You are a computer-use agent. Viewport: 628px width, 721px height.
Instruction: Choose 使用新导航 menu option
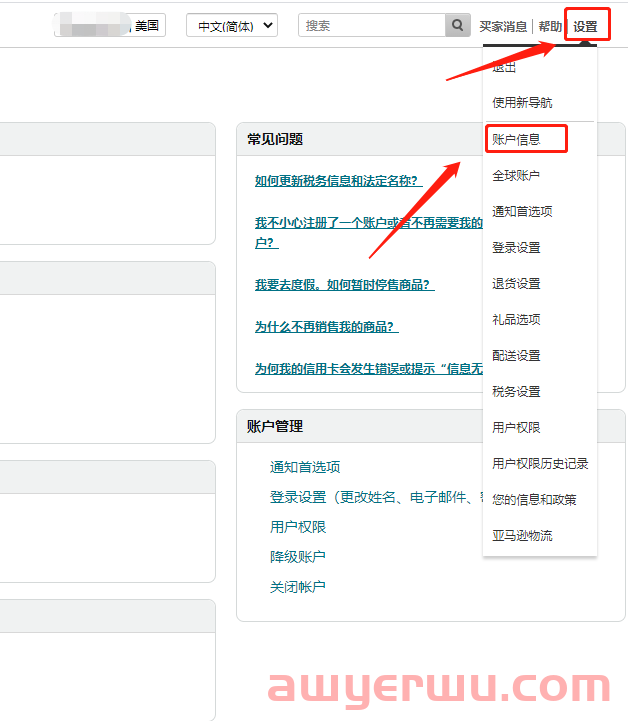522,103
